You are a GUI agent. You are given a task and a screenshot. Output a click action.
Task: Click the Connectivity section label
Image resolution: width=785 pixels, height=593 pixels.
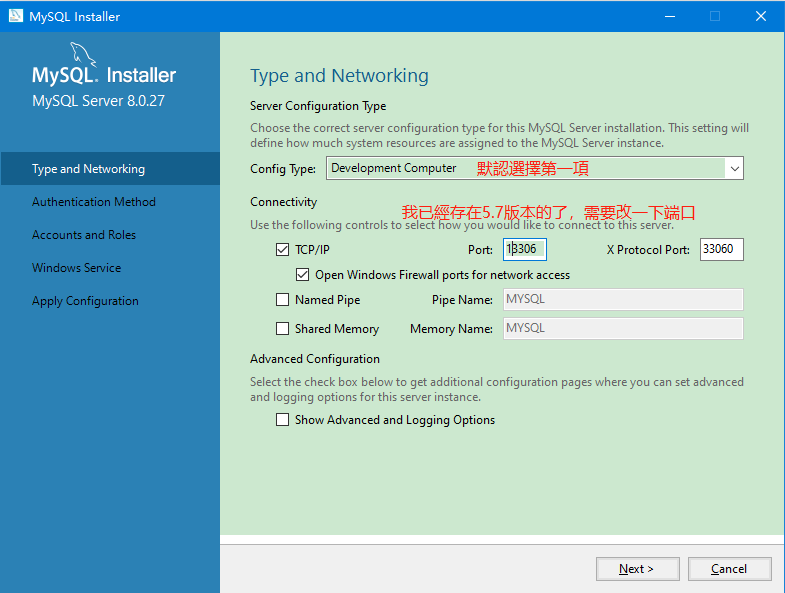(283, 202)
